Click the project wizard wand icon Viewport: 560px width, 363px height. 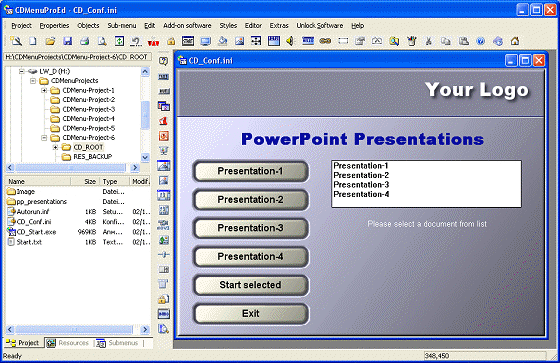point(15,41)
